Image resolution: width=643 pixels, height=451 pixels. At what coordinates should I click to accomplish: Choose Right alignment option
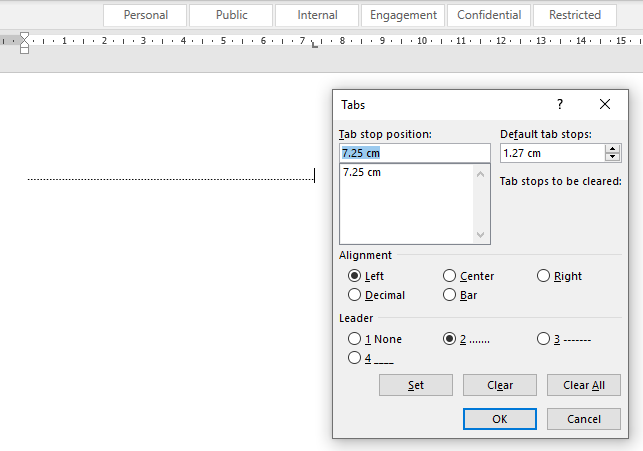pos(544,276)
